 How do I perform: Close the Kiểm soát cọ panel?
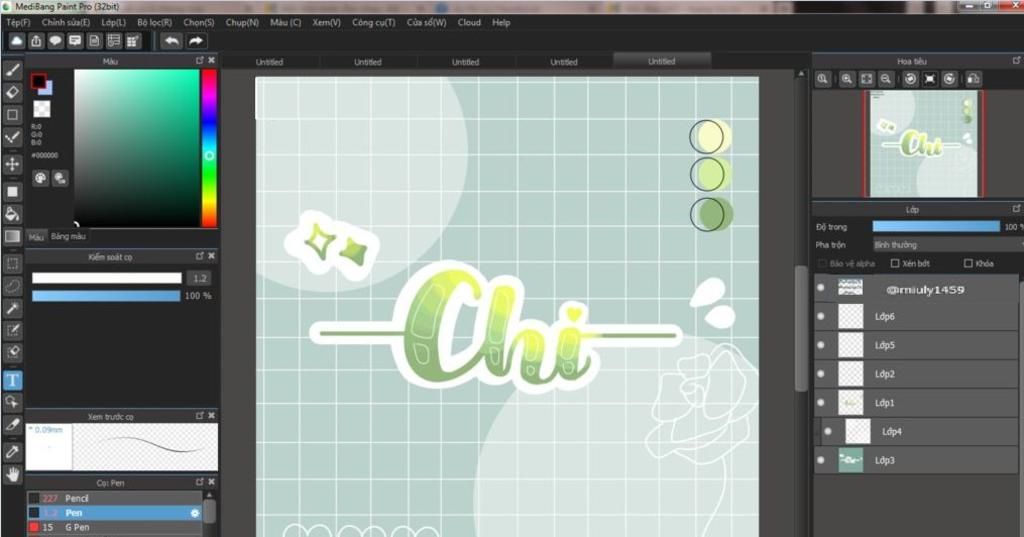211,256
